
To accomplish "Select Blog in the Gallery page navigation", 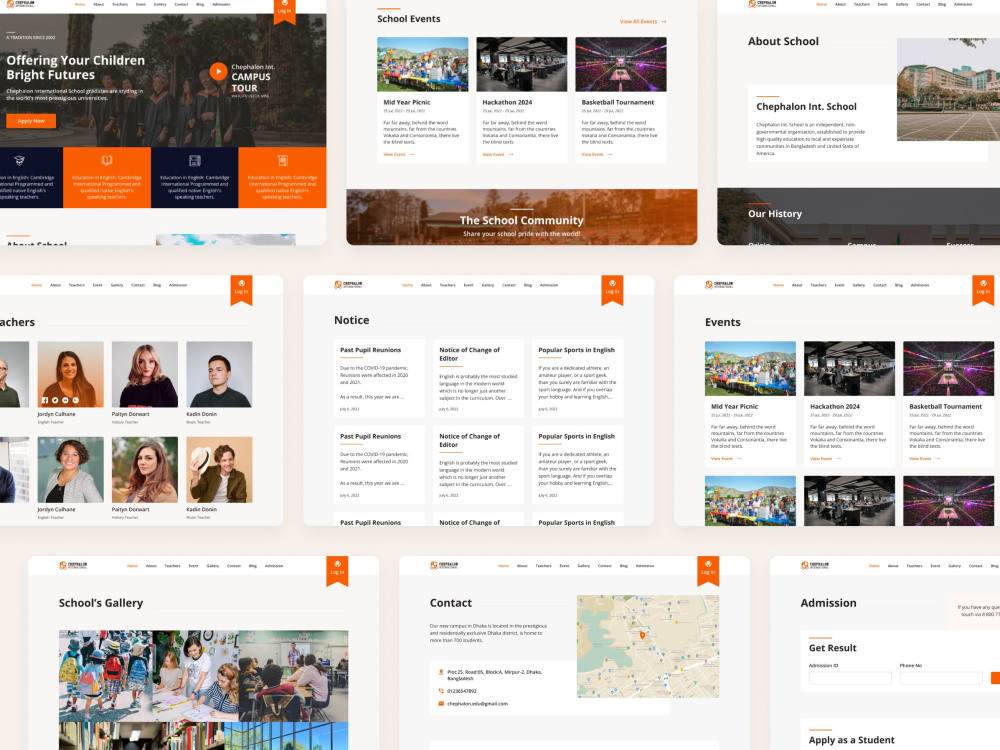I will [253, 566].
